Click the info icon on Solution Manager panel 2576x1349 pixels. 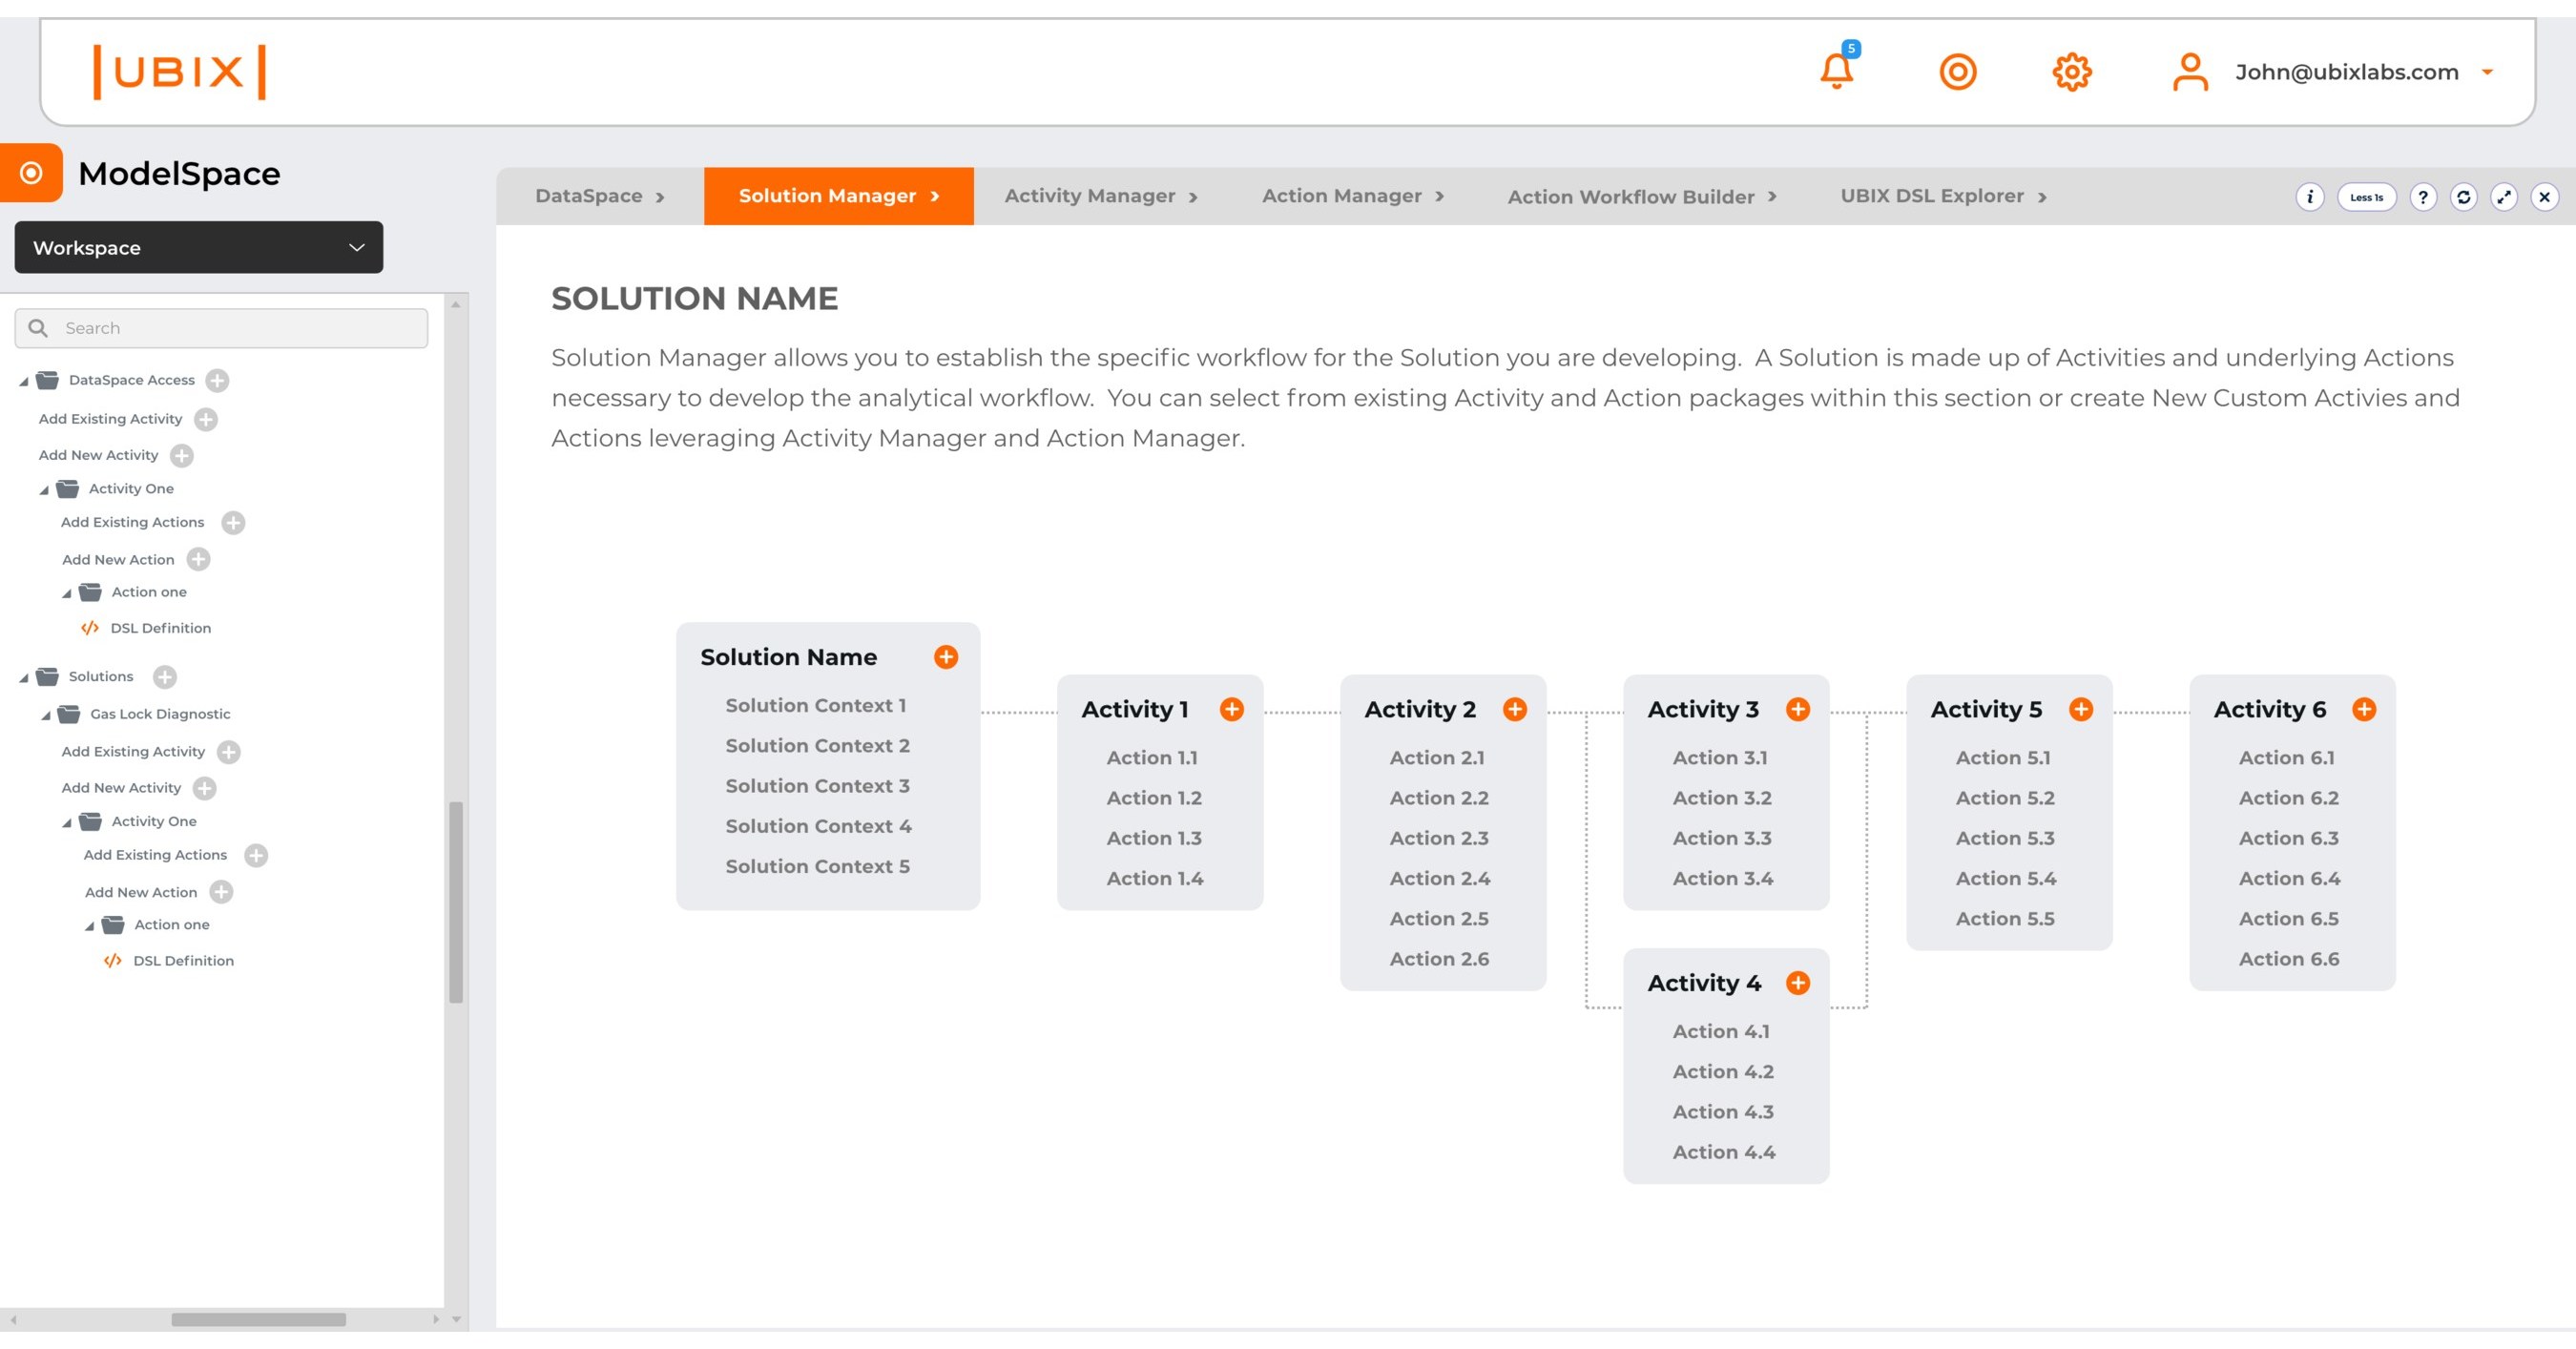(x=2310, y=196)
